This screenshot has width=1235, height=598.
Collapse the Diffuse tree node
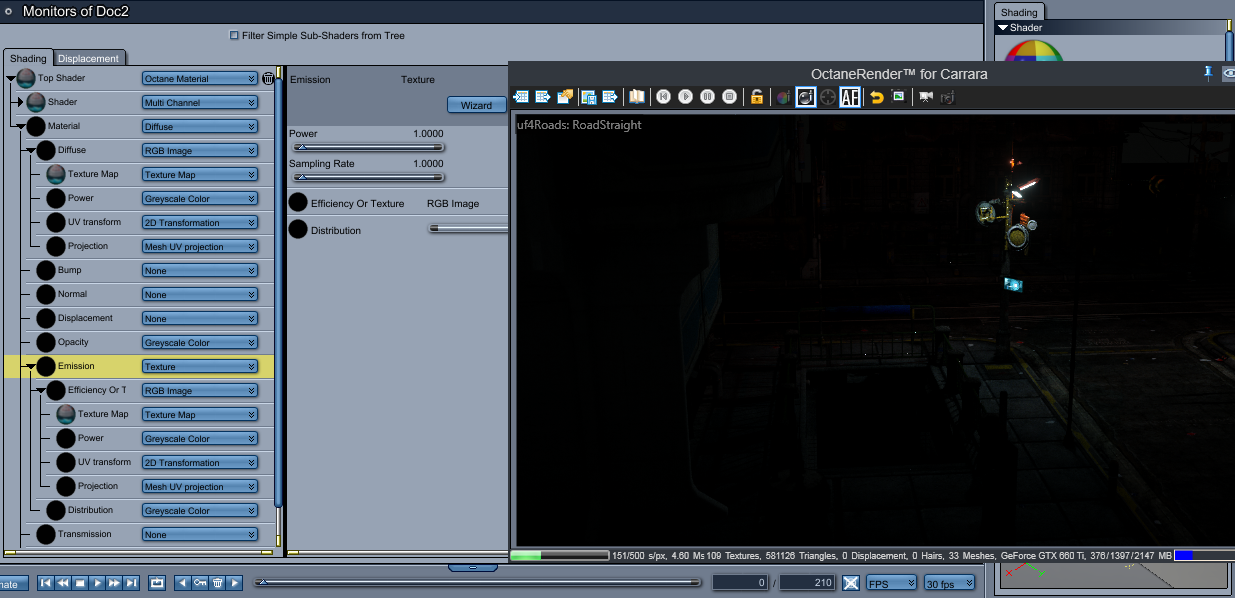31,151
